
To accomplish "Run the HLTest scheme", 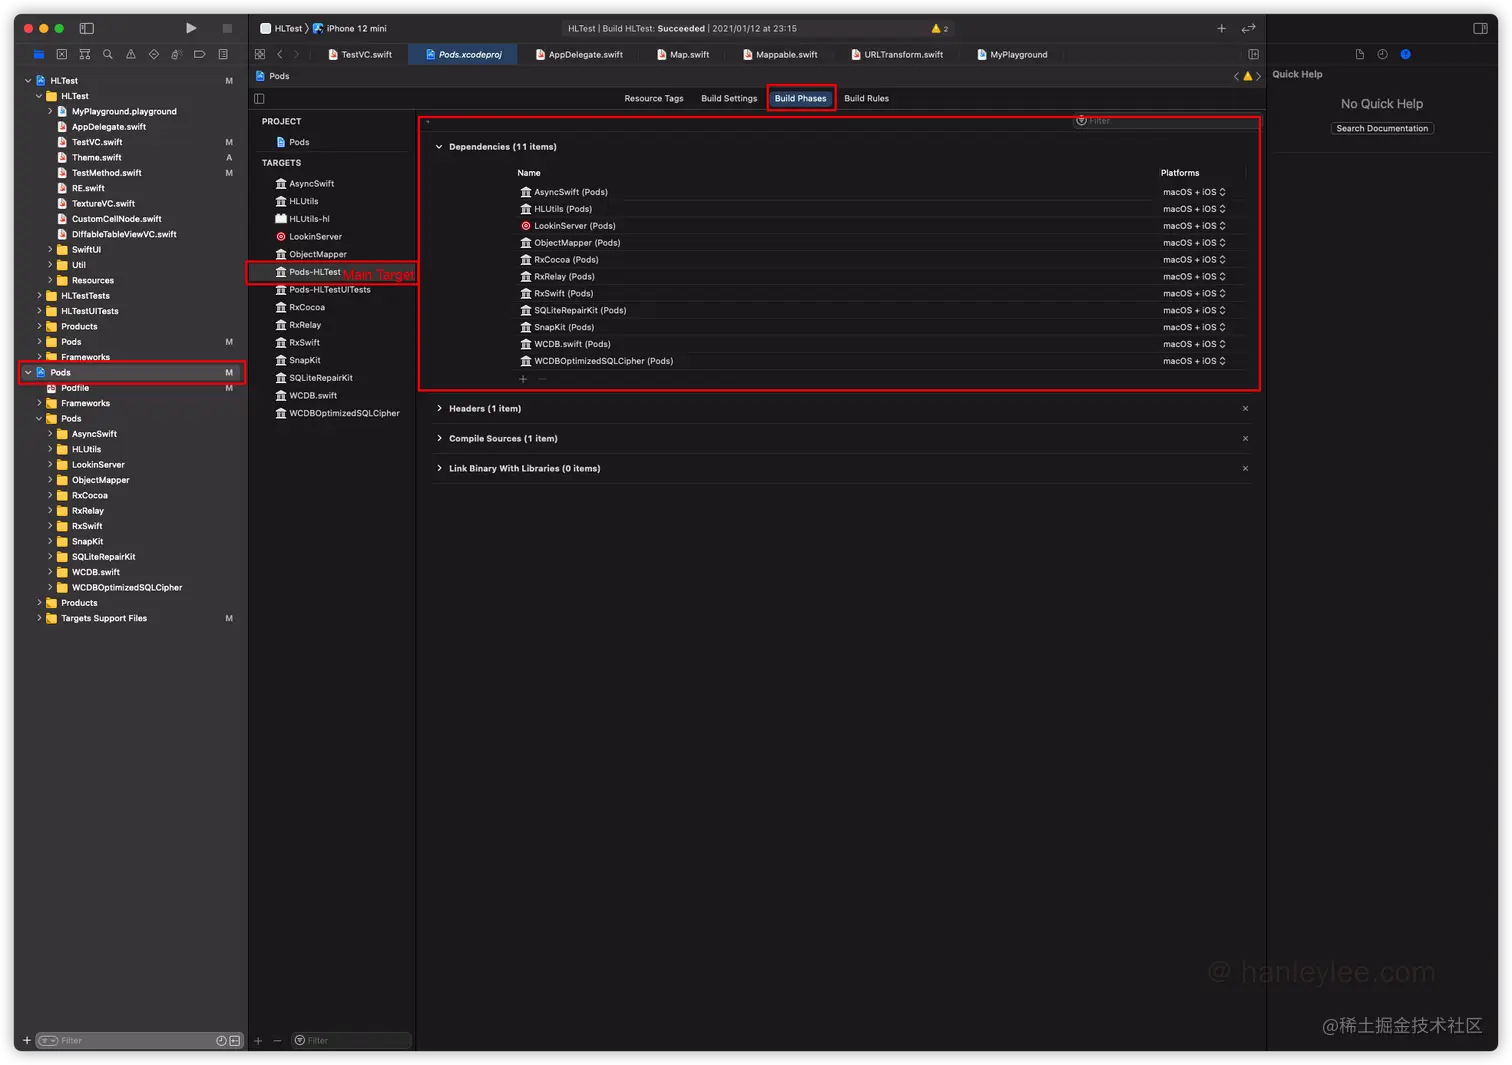I will click(191, 28).
